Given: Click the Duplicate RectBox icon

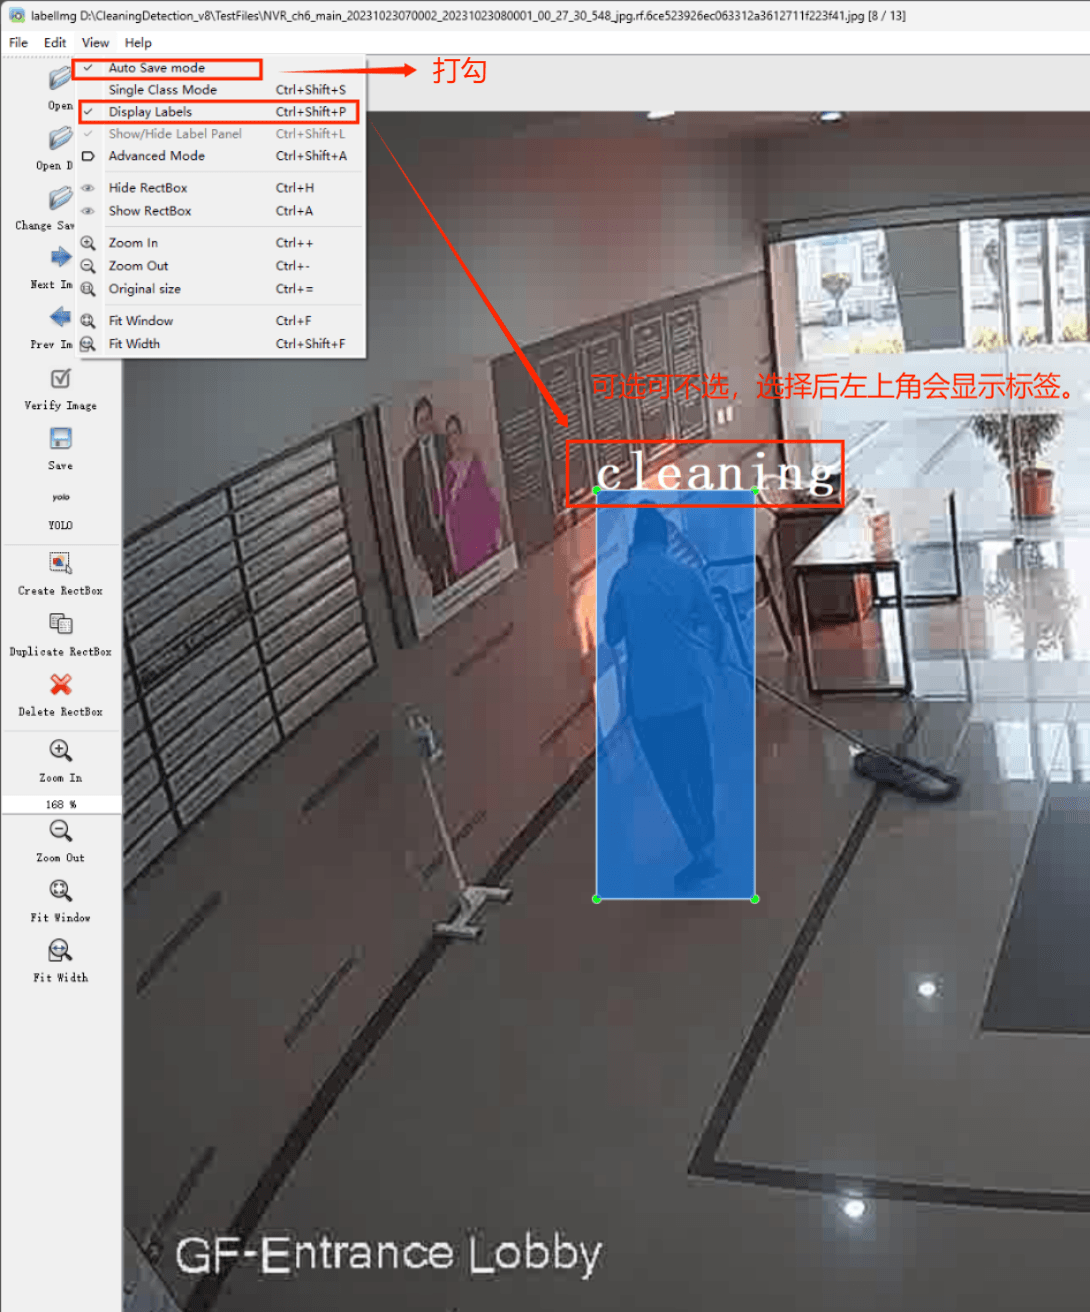Looking at the screenshot, I should (x=60, y=625).
